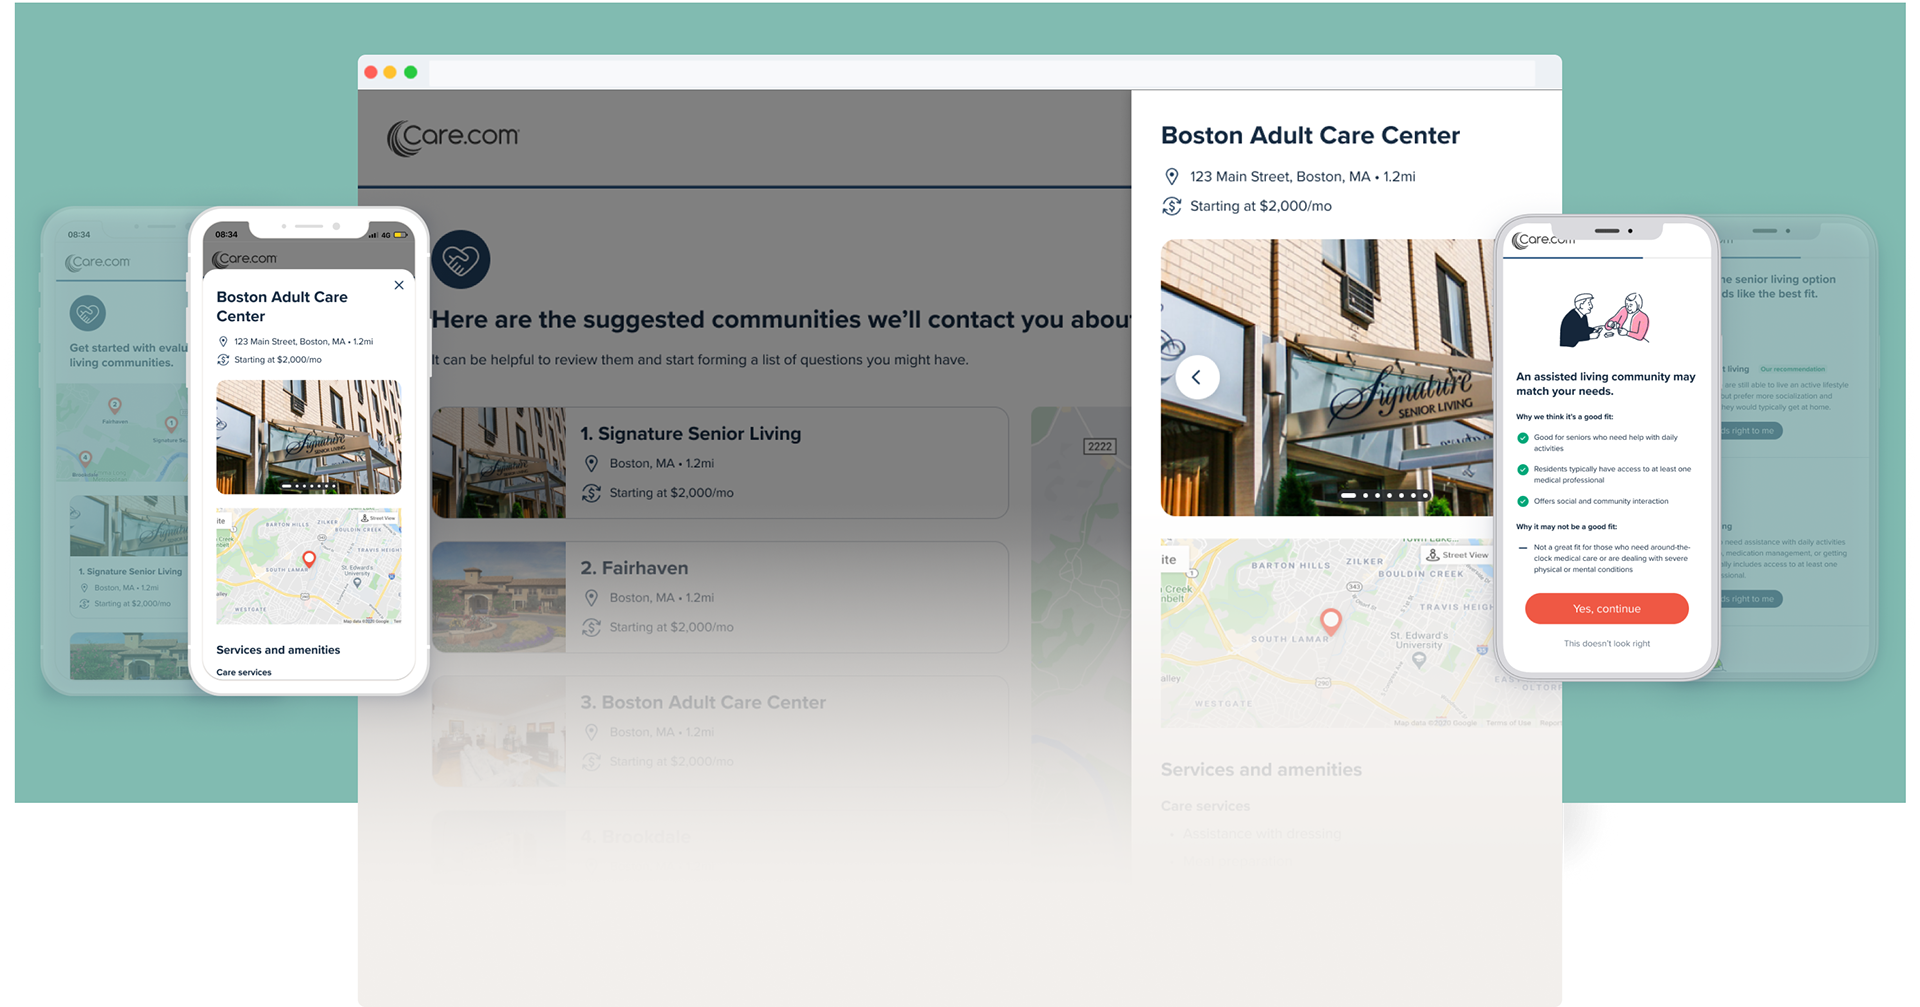Screen dimensions: 1920x1007
Task: Click the green check next to 'Offers social and community'
Action: (x=1523, y=502)
